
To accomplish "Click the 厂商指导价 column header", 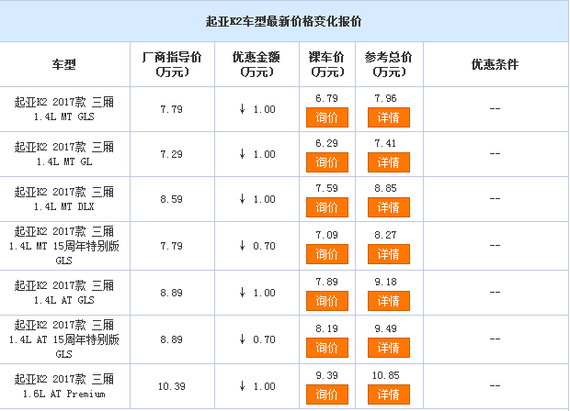I will pyautogui.click(x=172, y=64).
